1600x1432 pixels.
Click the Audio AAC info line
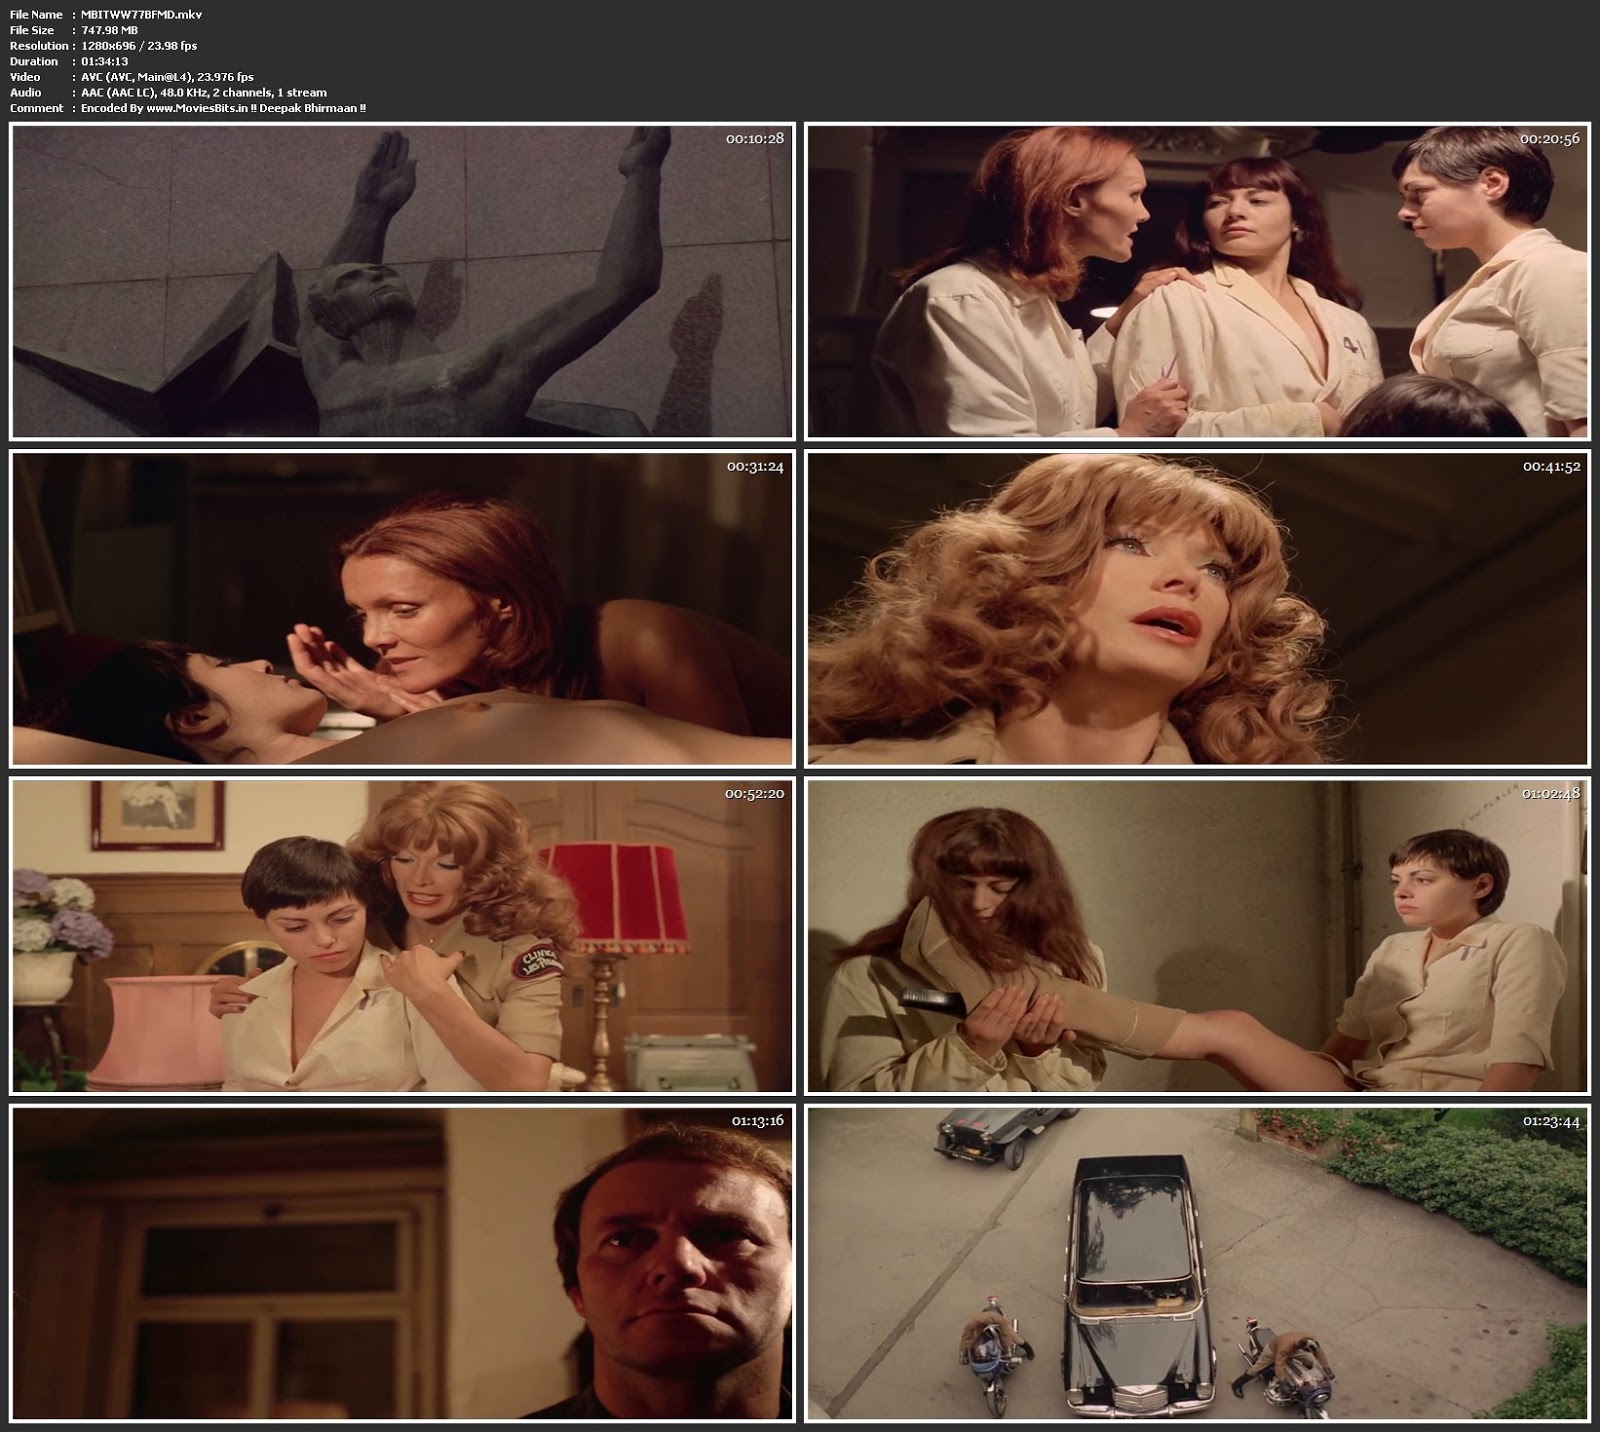coord(204,92)
